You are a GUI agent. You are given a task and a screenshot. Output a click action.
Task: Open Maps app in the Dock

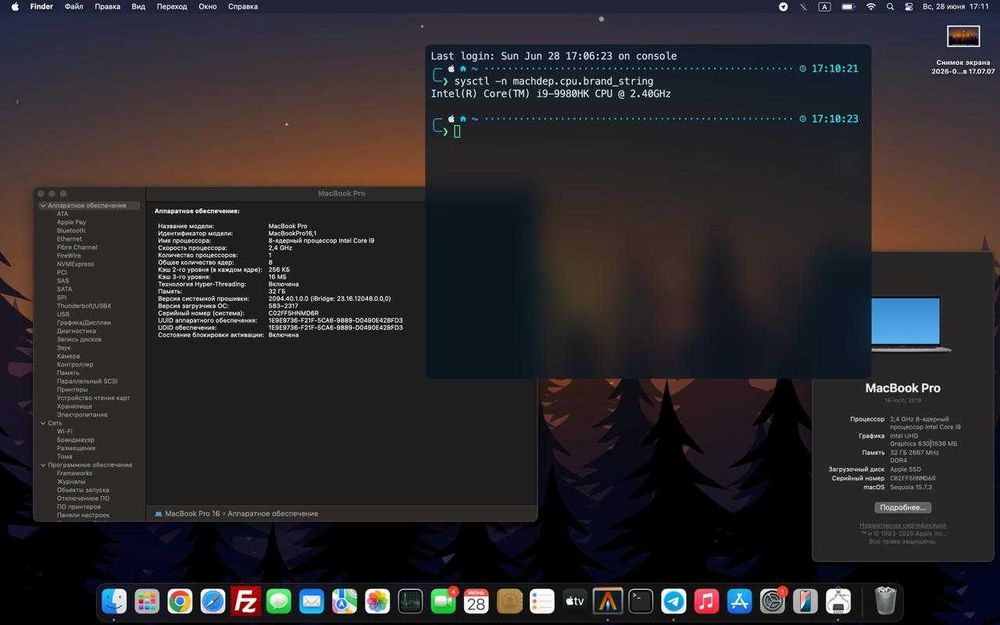[344, 601]
